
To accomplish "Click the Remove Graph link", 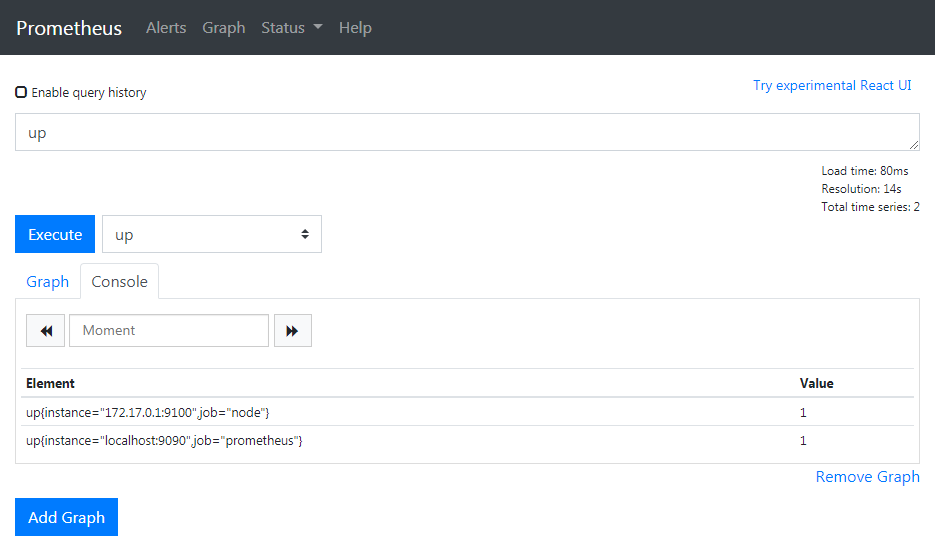I will coord(867,477).
